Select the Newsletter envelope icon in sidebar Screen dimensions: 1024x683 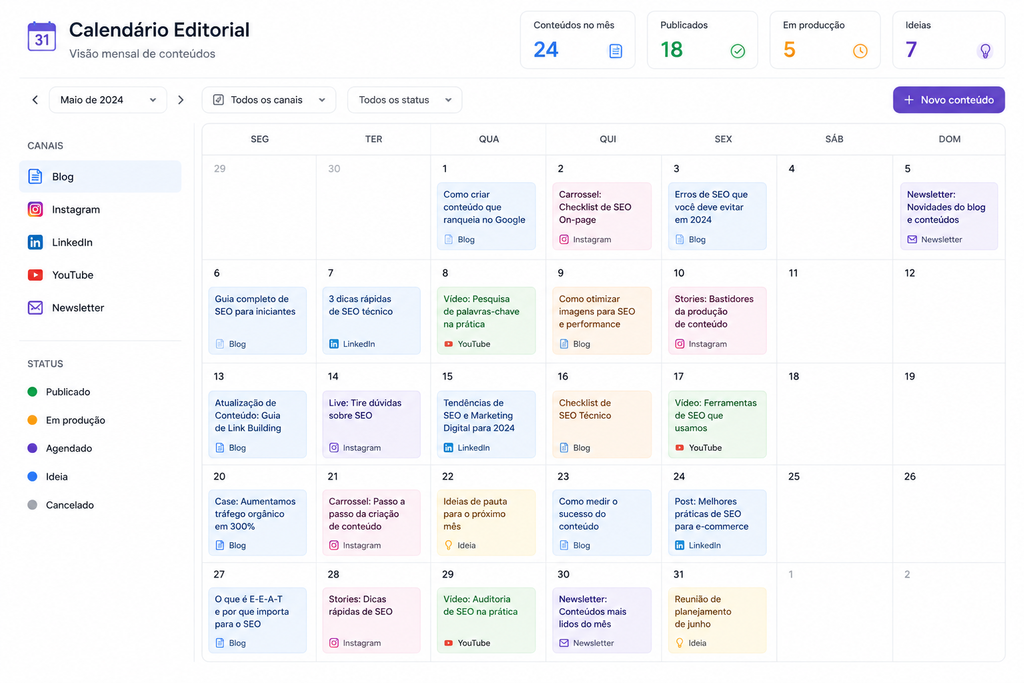[x=35, y=308]
